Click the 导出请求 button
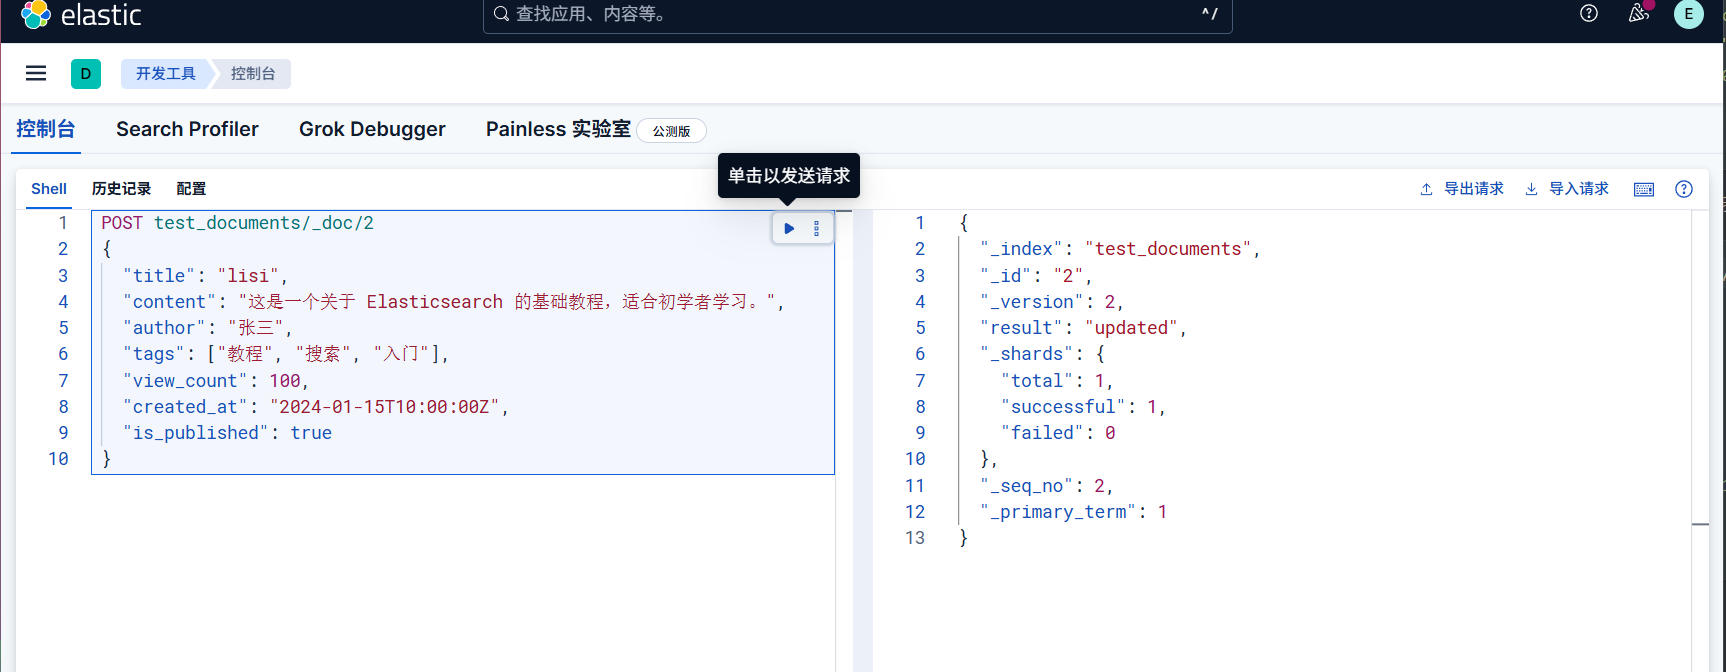Image resolution: width=1726 pixels, height=672 pixels. (1462, 189)
